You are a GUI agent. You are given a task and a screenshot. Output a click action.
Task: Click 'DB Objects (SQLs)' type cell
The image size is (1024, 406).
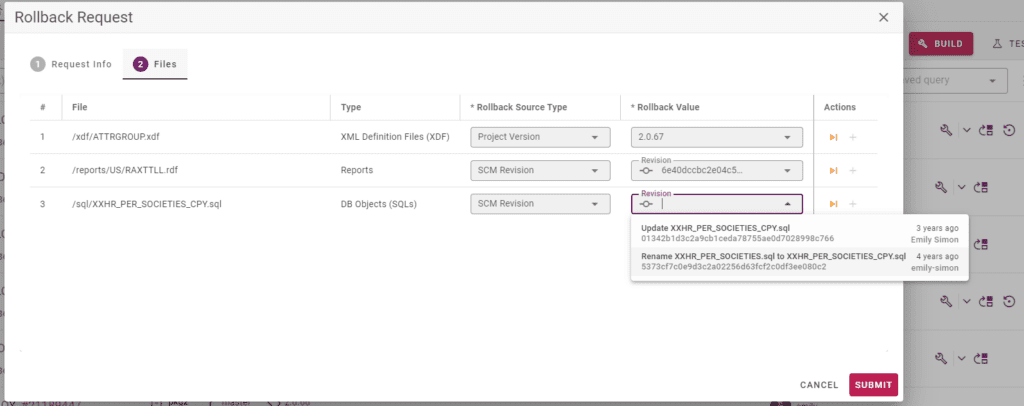[x=379, y=204]
